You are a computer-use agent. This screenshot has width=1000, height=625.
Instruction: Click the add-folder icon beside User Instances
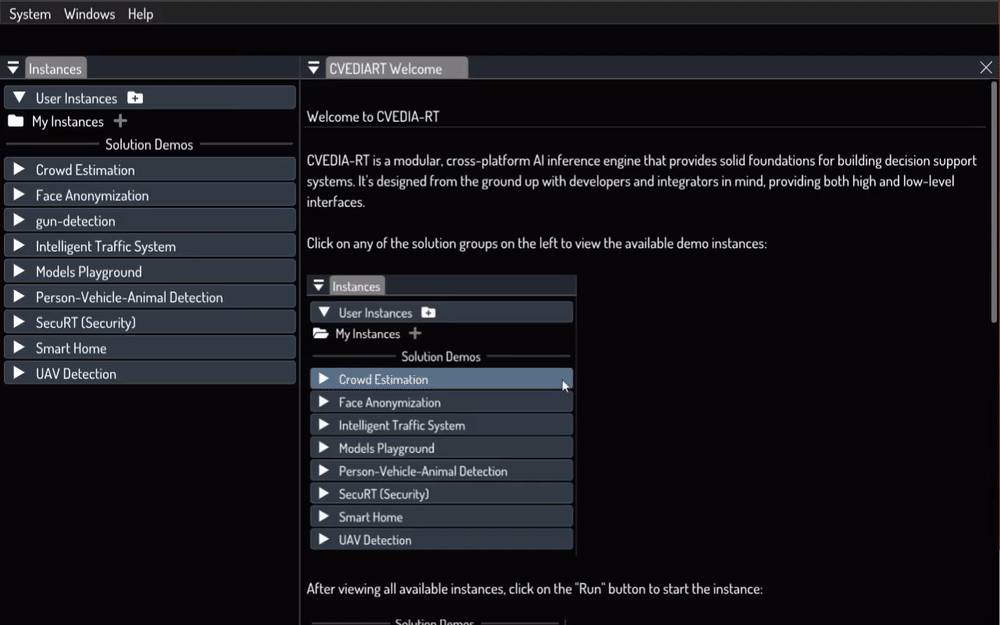point(135,98)
